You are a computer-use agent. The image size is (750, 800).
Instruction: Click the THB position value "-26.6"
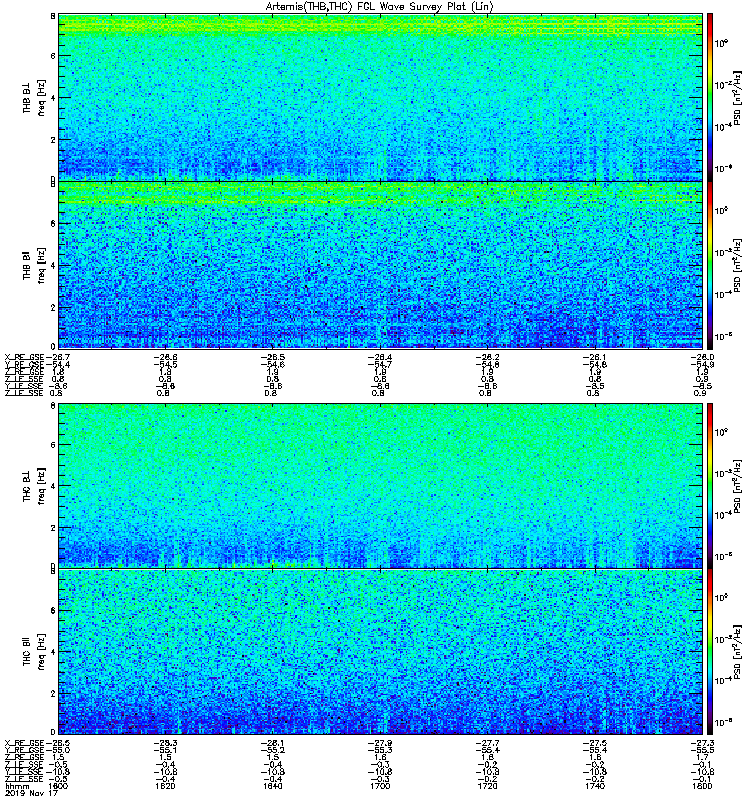coord(165,357)
